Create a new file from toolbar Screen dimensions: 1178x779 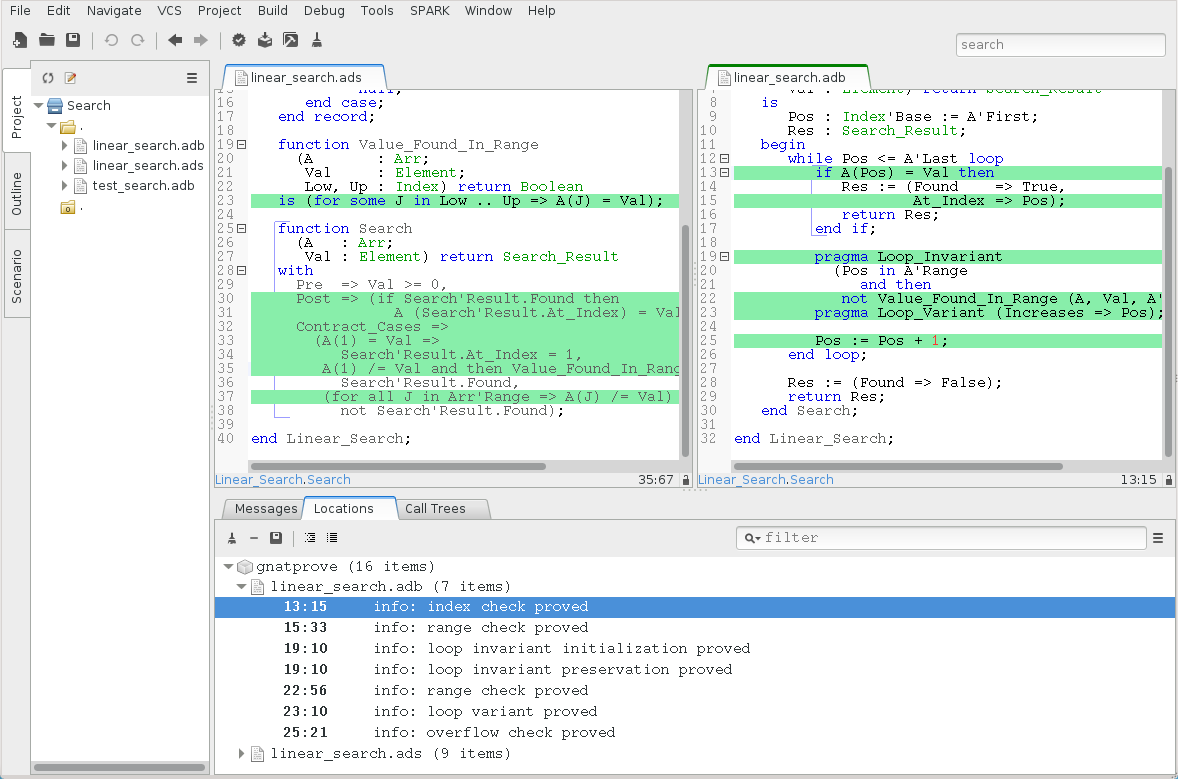pyautogui.click(x=20, y=41)
